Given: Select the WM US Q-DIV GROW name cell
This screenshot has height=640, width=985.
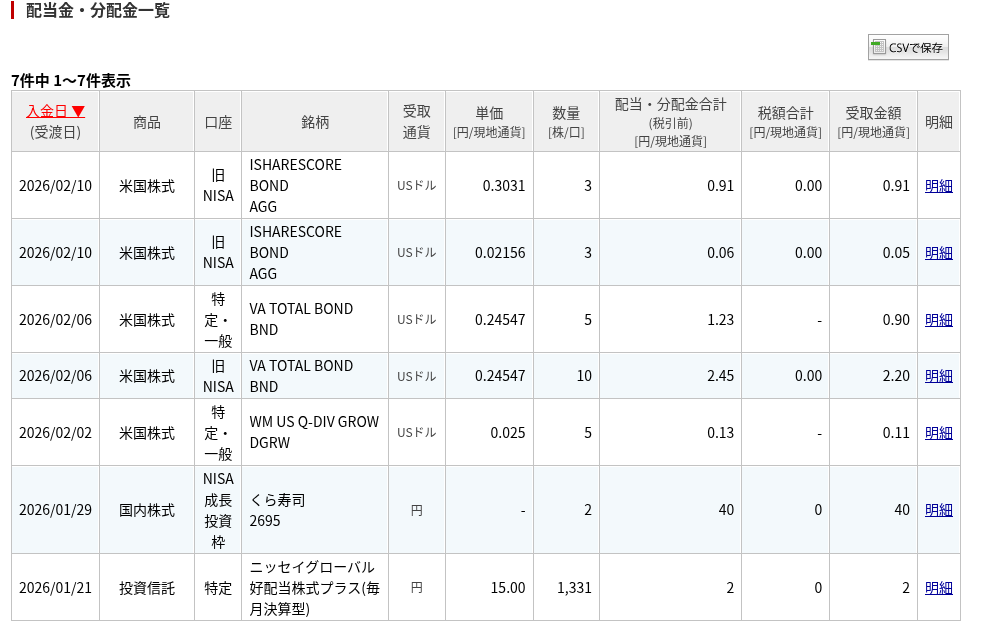Looking at the screenshot, I should pyautogui.click(x=314, y=422).
